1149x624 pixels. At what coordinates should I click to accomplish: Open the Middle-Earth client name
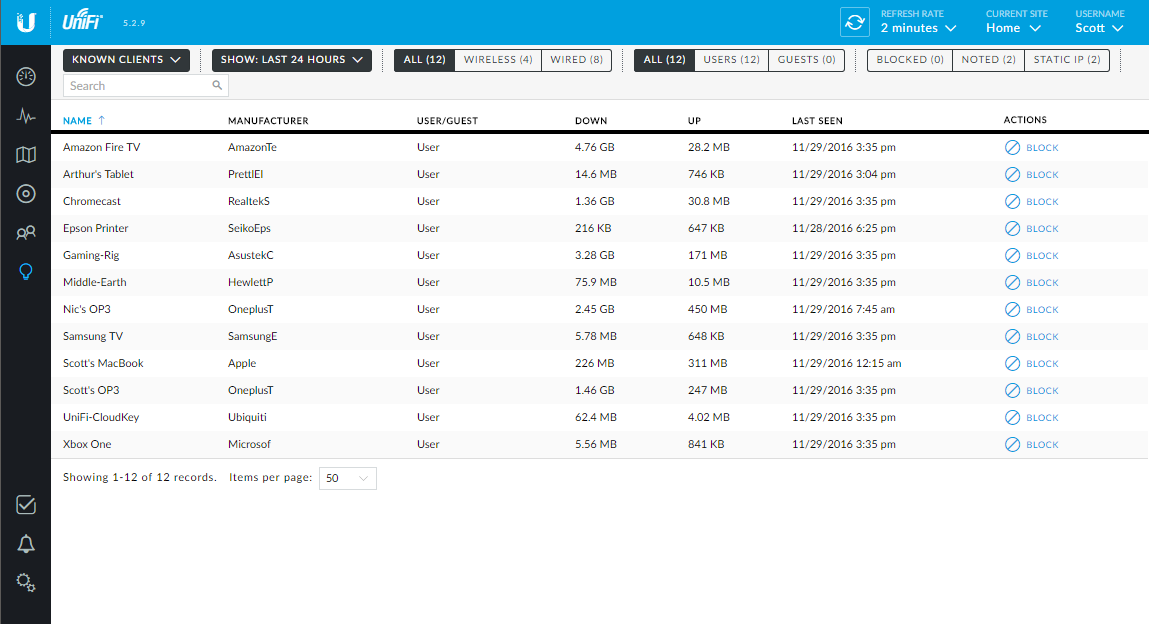tap(95, 283)
